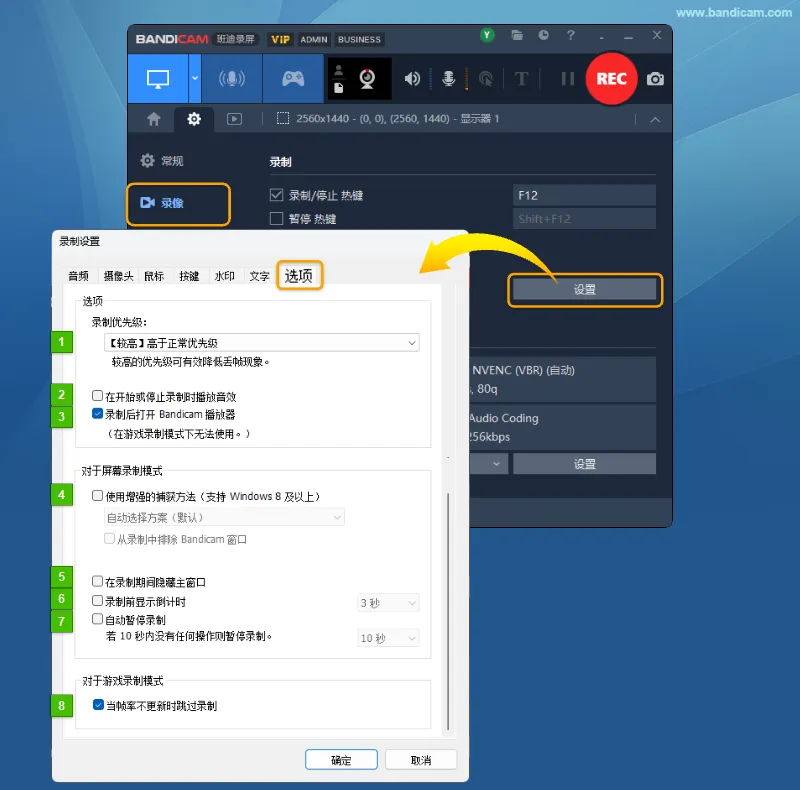Open screen recording mode dropdown arrow
The width and height of the screenshot is (800, 790).
point(195,79)
